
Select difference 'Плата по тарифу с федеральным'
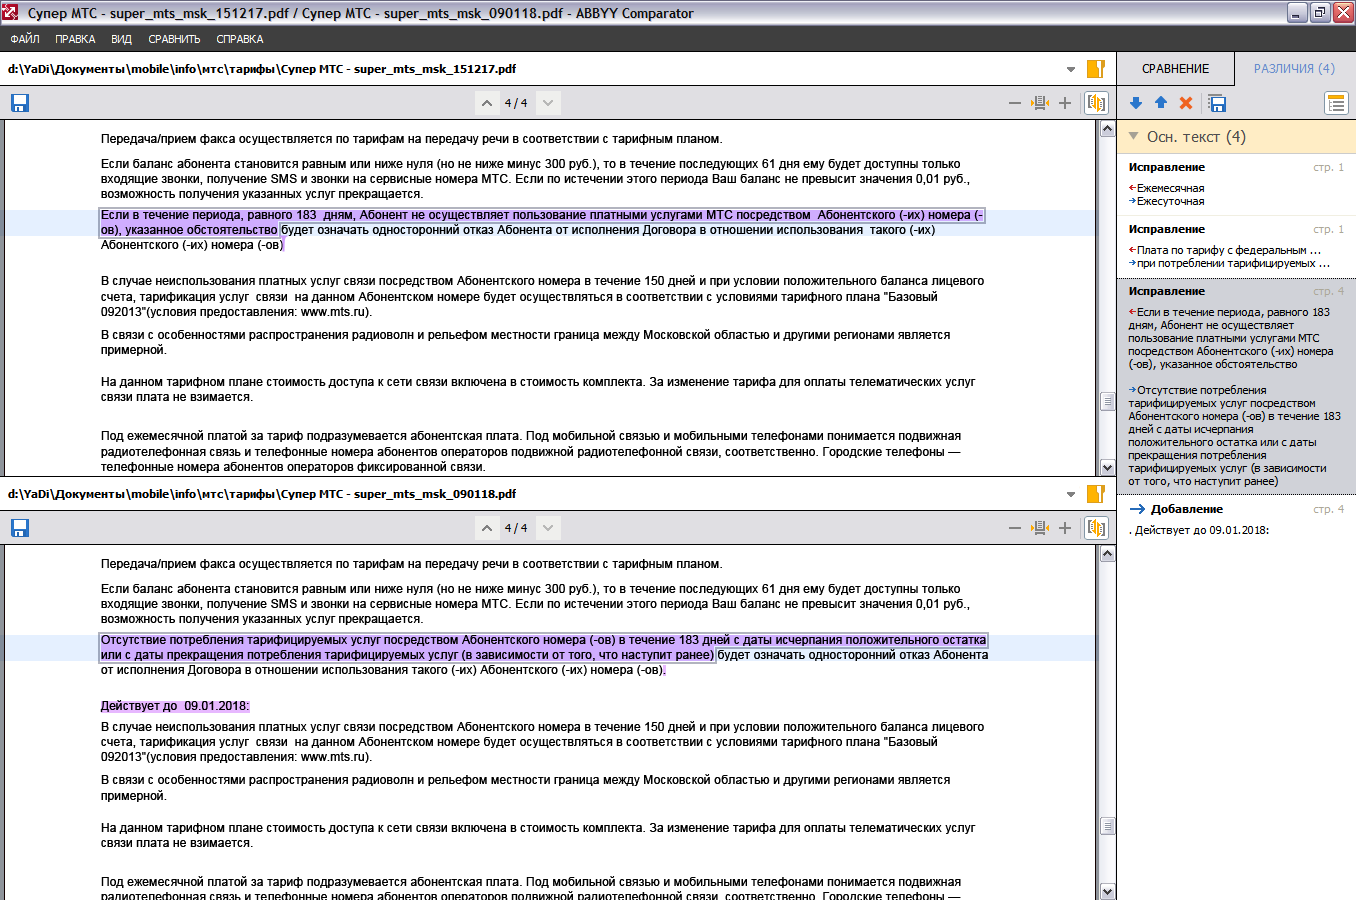tap(1236, 247)
